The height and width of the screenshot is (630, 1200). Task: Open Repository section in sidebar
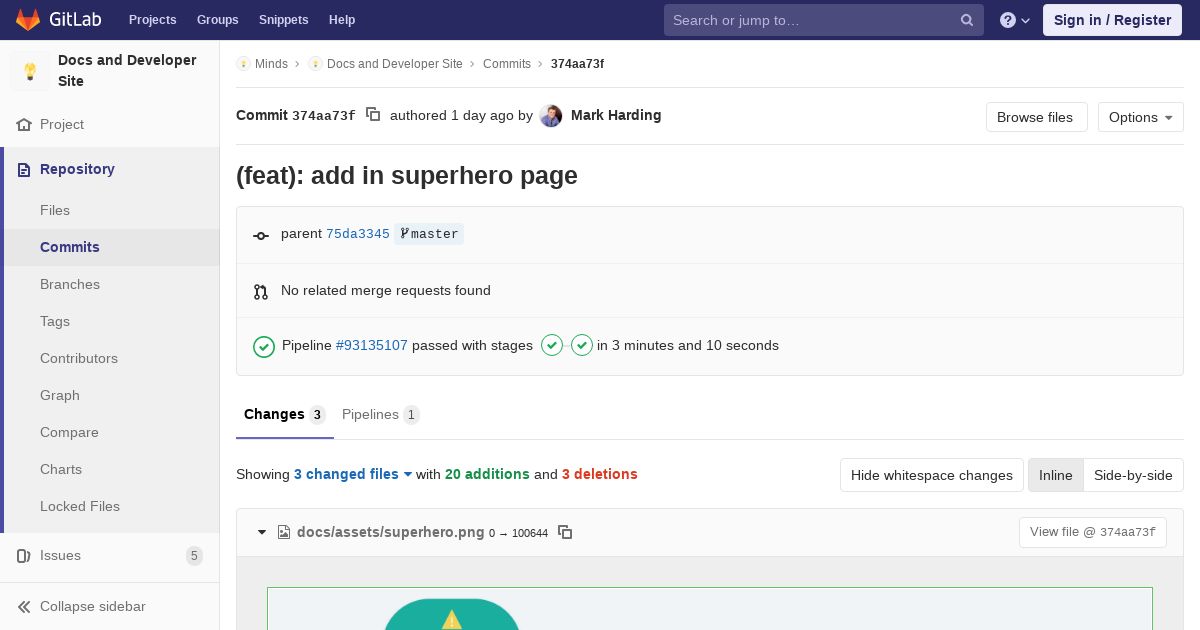(x=77, y=169)
